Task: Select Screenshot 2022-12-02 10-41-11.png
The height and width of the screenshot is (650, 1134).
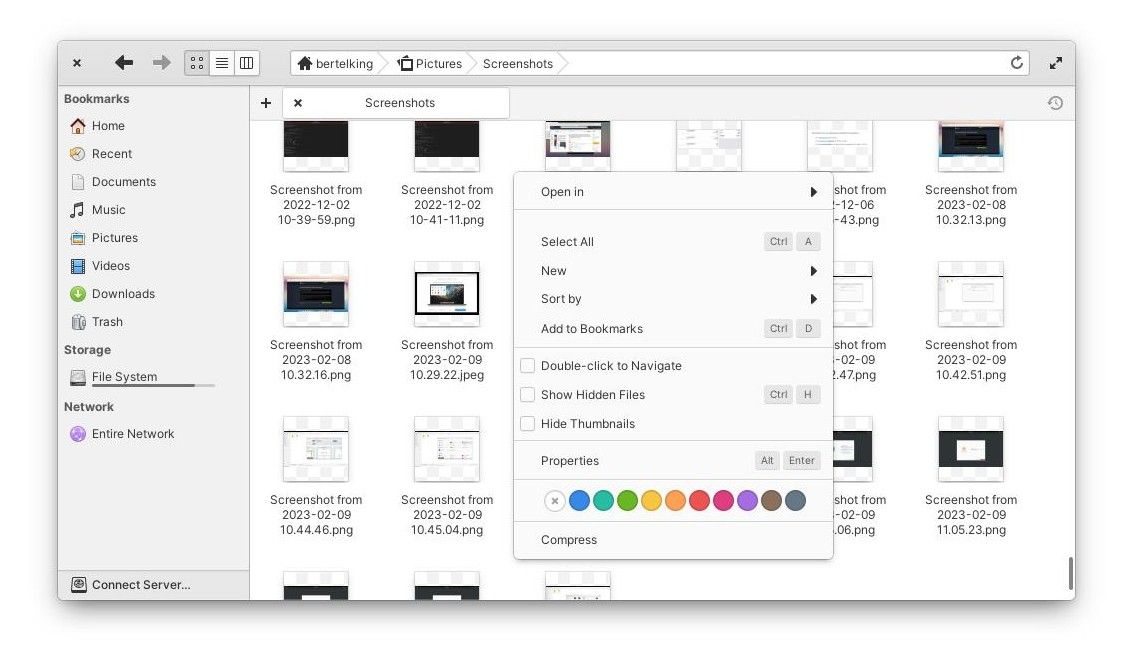Action: click(x=447, y=174)
